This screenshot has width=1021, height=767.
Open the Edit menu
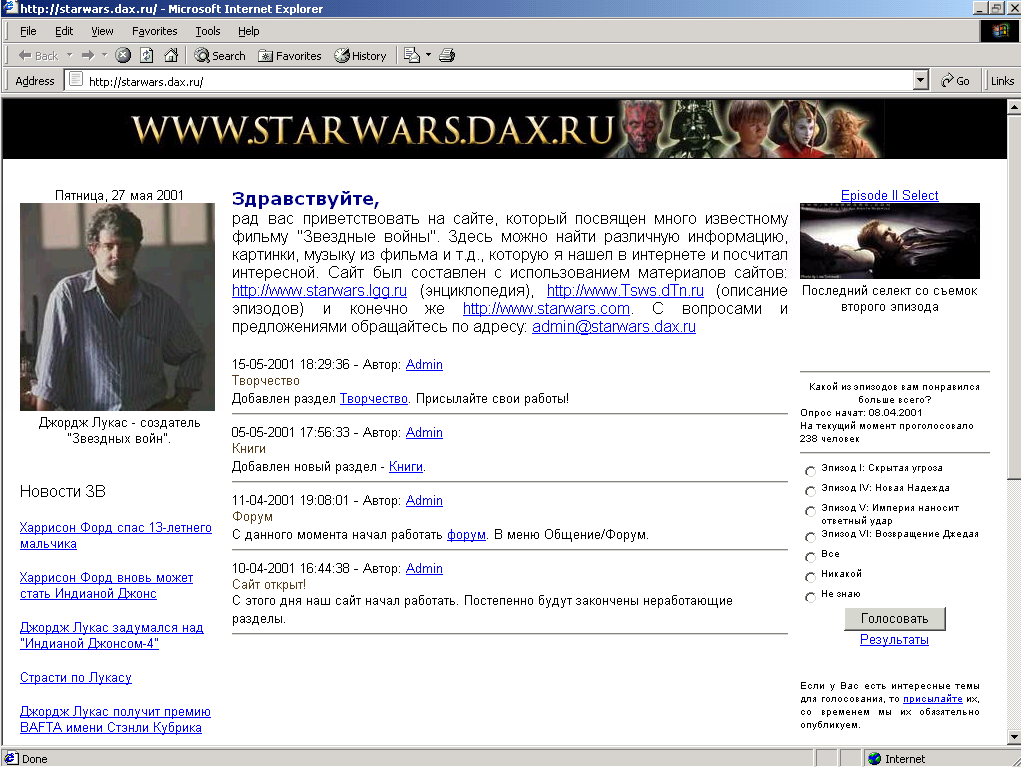(64, 31)
